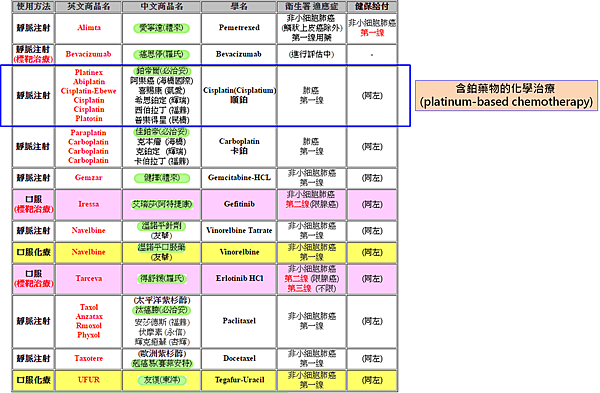This screenshot has height=393, width=600.
Task: Click the Taxotere brand name
Action: click(x=89, y=358)
